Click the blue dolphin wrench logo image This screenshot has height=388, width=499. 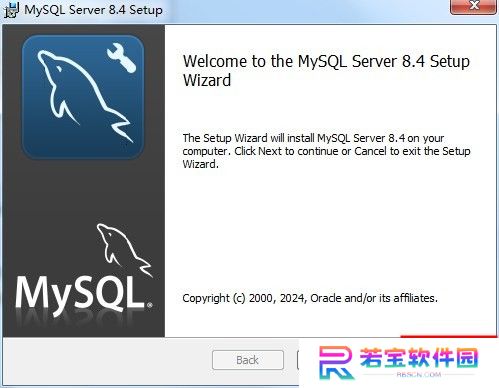(x=83, y=97)
